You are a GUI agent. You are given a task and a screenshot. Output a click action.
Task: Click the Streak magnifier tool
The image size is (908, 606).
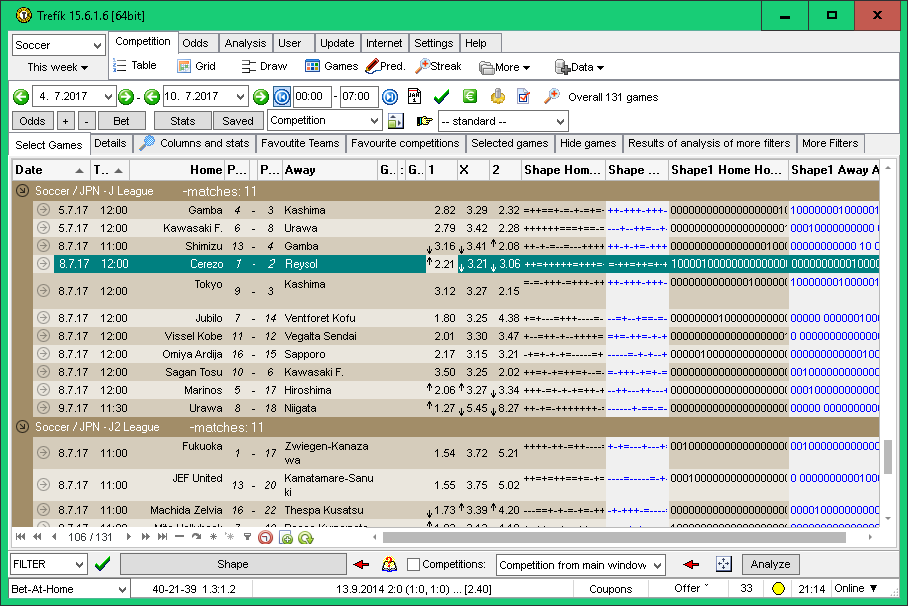tap(438, 66)
